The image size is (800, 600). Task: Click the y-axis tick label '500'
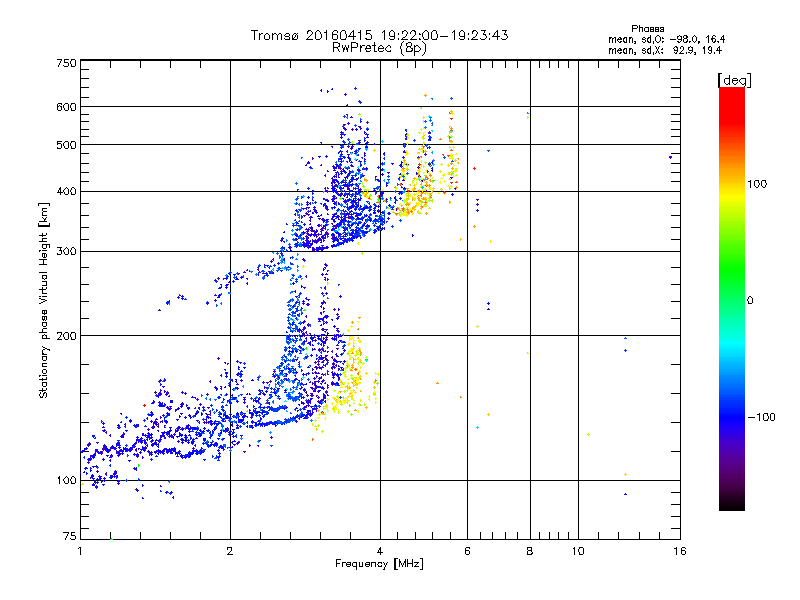[x=66, y=145]
